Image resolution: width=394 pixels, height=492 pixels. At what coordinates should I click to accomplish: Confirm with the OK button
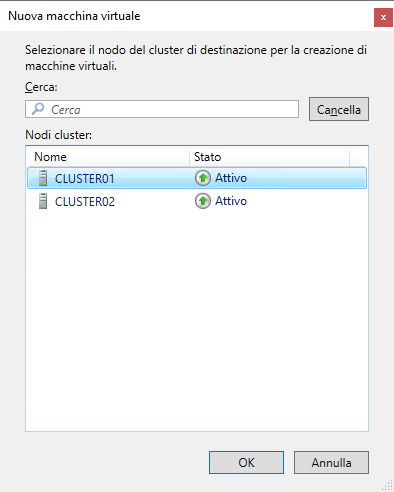(246, 463)
